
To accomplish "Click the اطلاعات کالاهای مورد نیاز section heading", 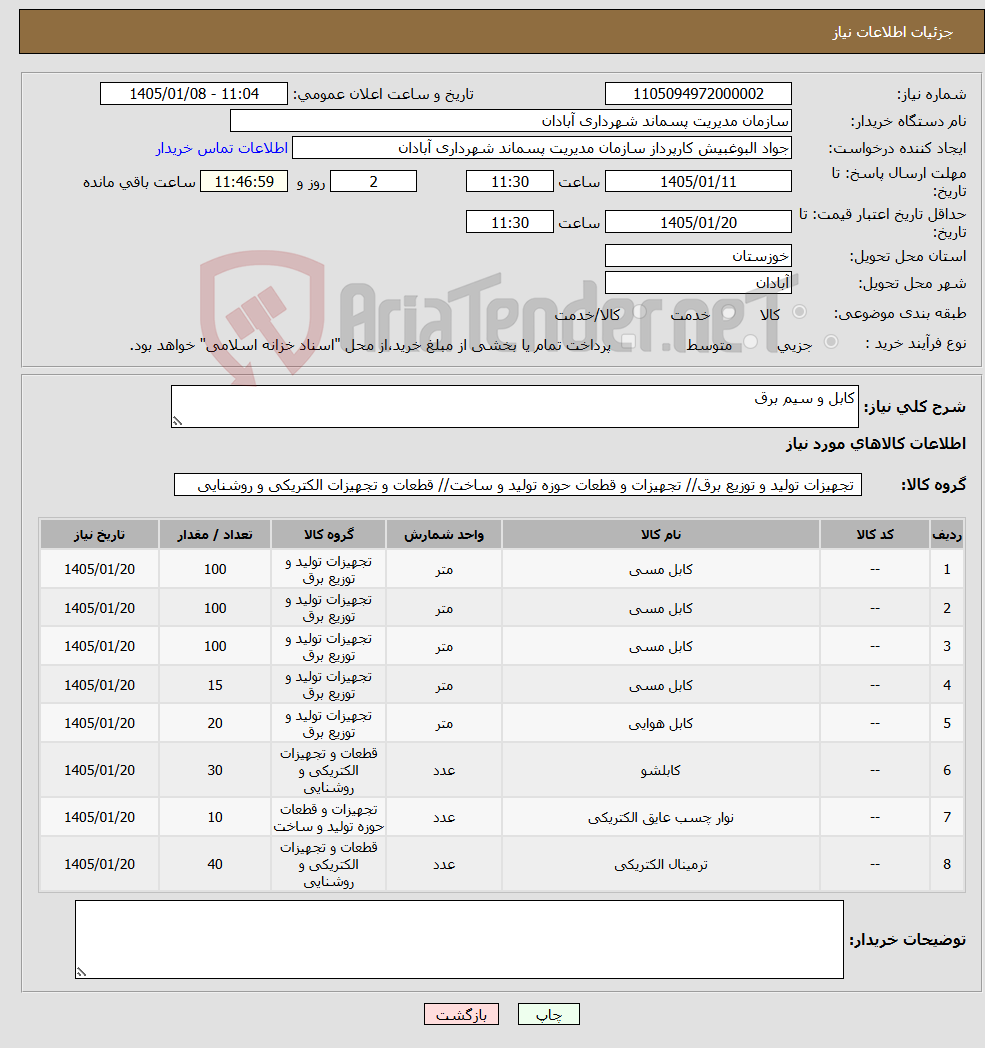I will click(876, 444).
